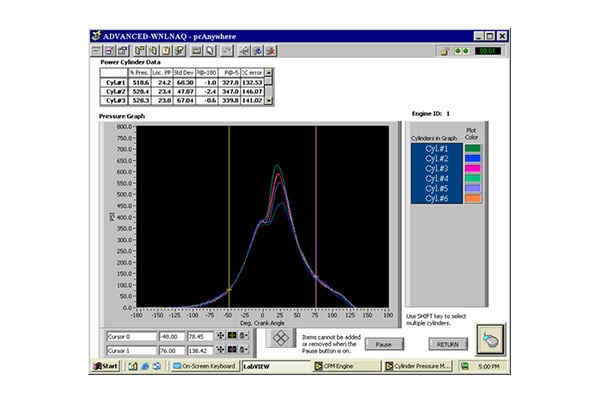The image size is (600, 400).
Task: Click the ninth pcAnywhere toolbar icon
Action: point(209,51)
